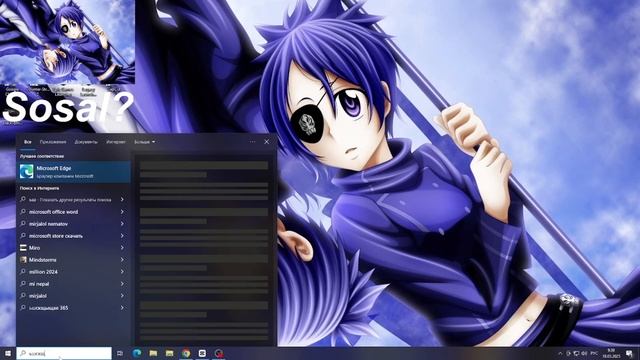This screenshot has width=640, height=360.
Task: Open search options three-dots menu
Action: [x=252, y=142]
